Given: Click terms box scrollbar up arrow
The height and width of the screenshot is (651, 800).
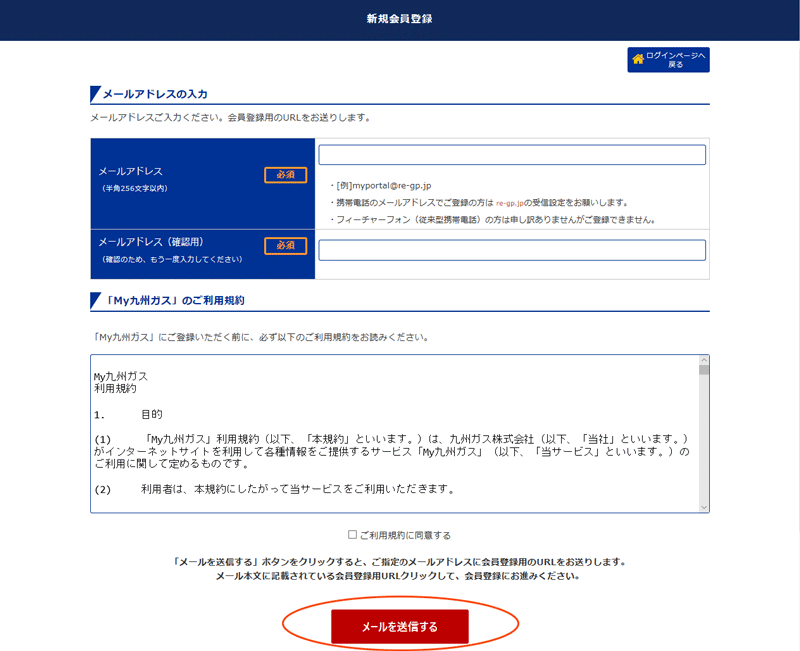Looking at the screenshot, I should pos(704,360).
